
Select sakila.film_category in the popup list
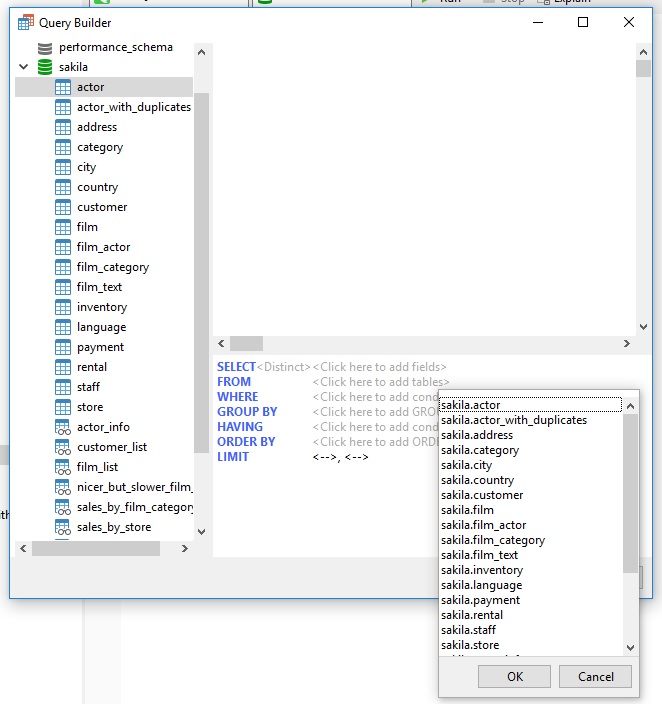point(493,540)
